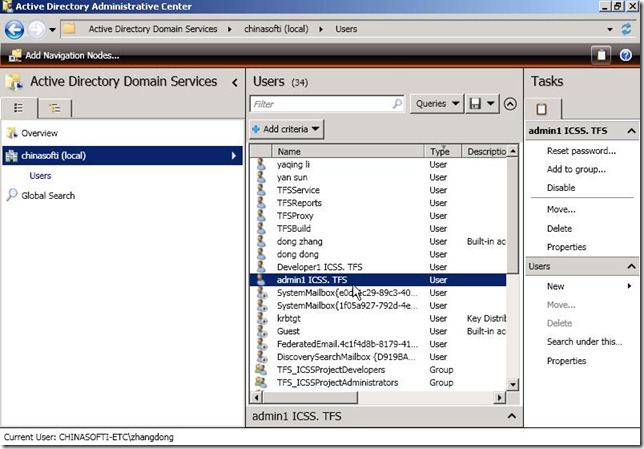
Task: Click user icon of TFSProxy
Action: 261,215
